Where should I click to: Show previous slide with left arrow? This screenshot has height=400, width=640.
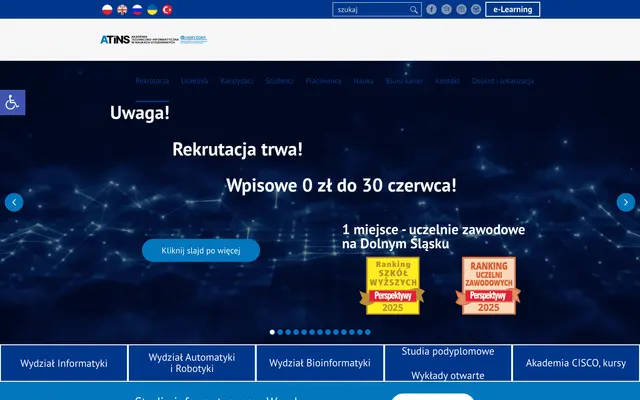(x=14, y=202)
